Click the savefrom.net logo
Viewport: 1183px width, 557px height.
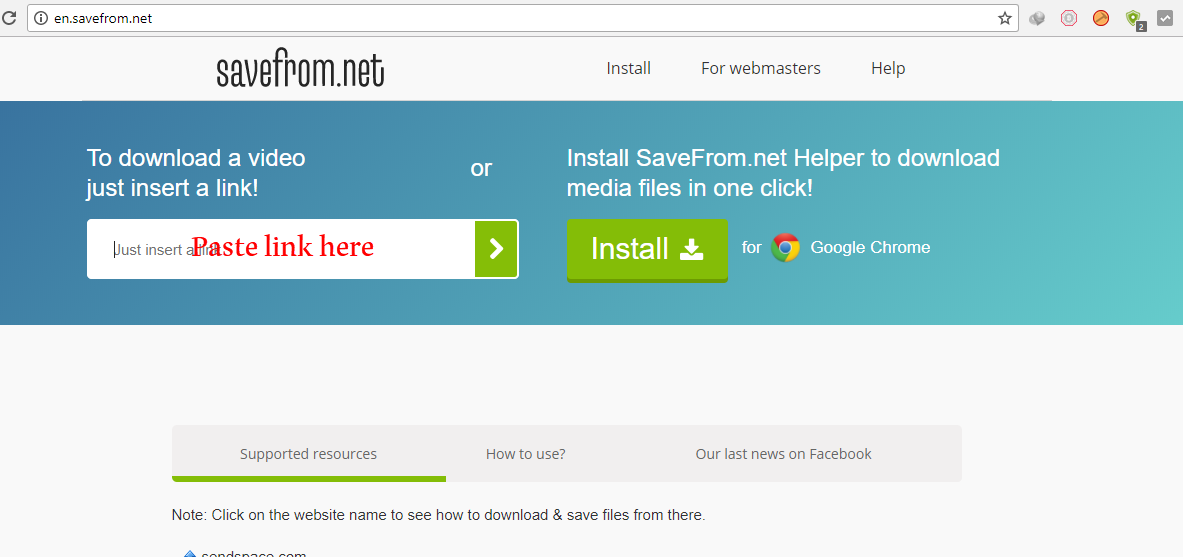(300, 70)
